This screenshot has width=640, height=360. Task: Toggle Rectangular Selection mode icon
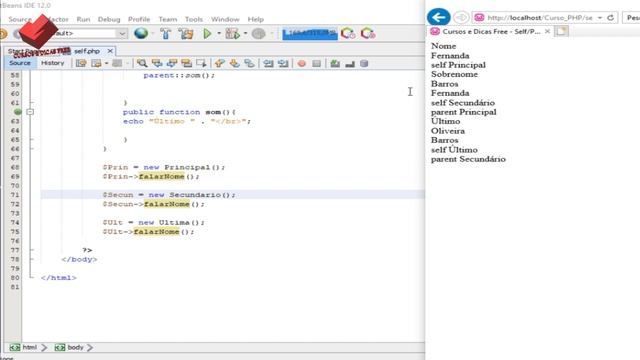201,63
